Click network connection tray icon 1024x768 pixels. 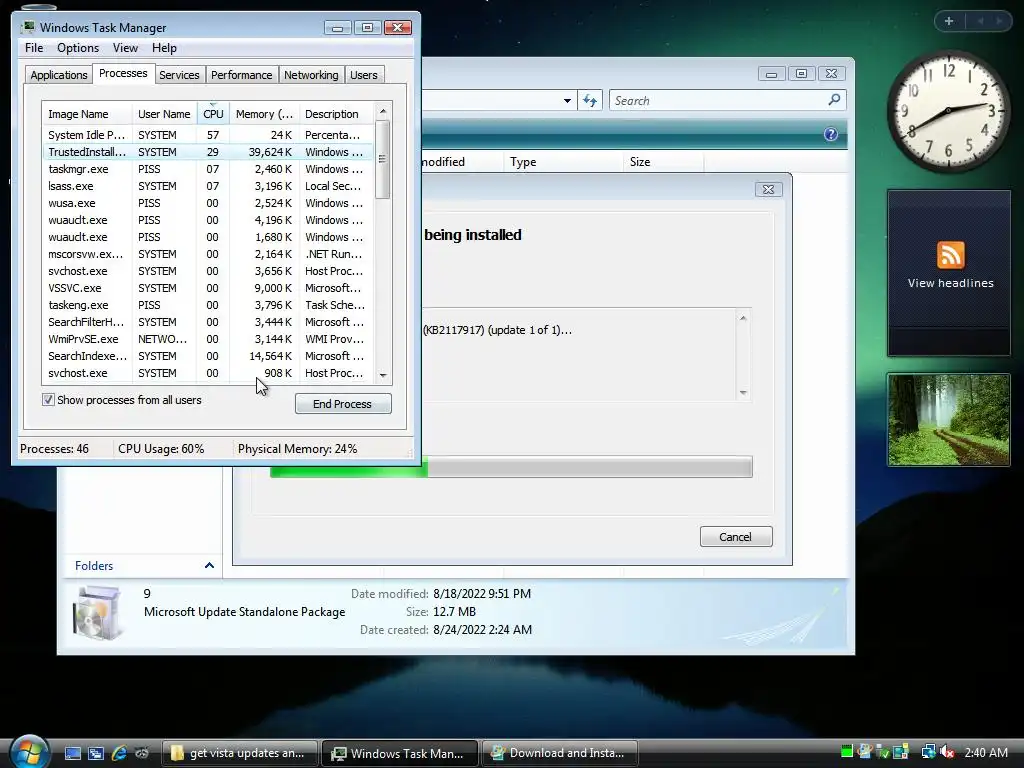tap(927, 752)
